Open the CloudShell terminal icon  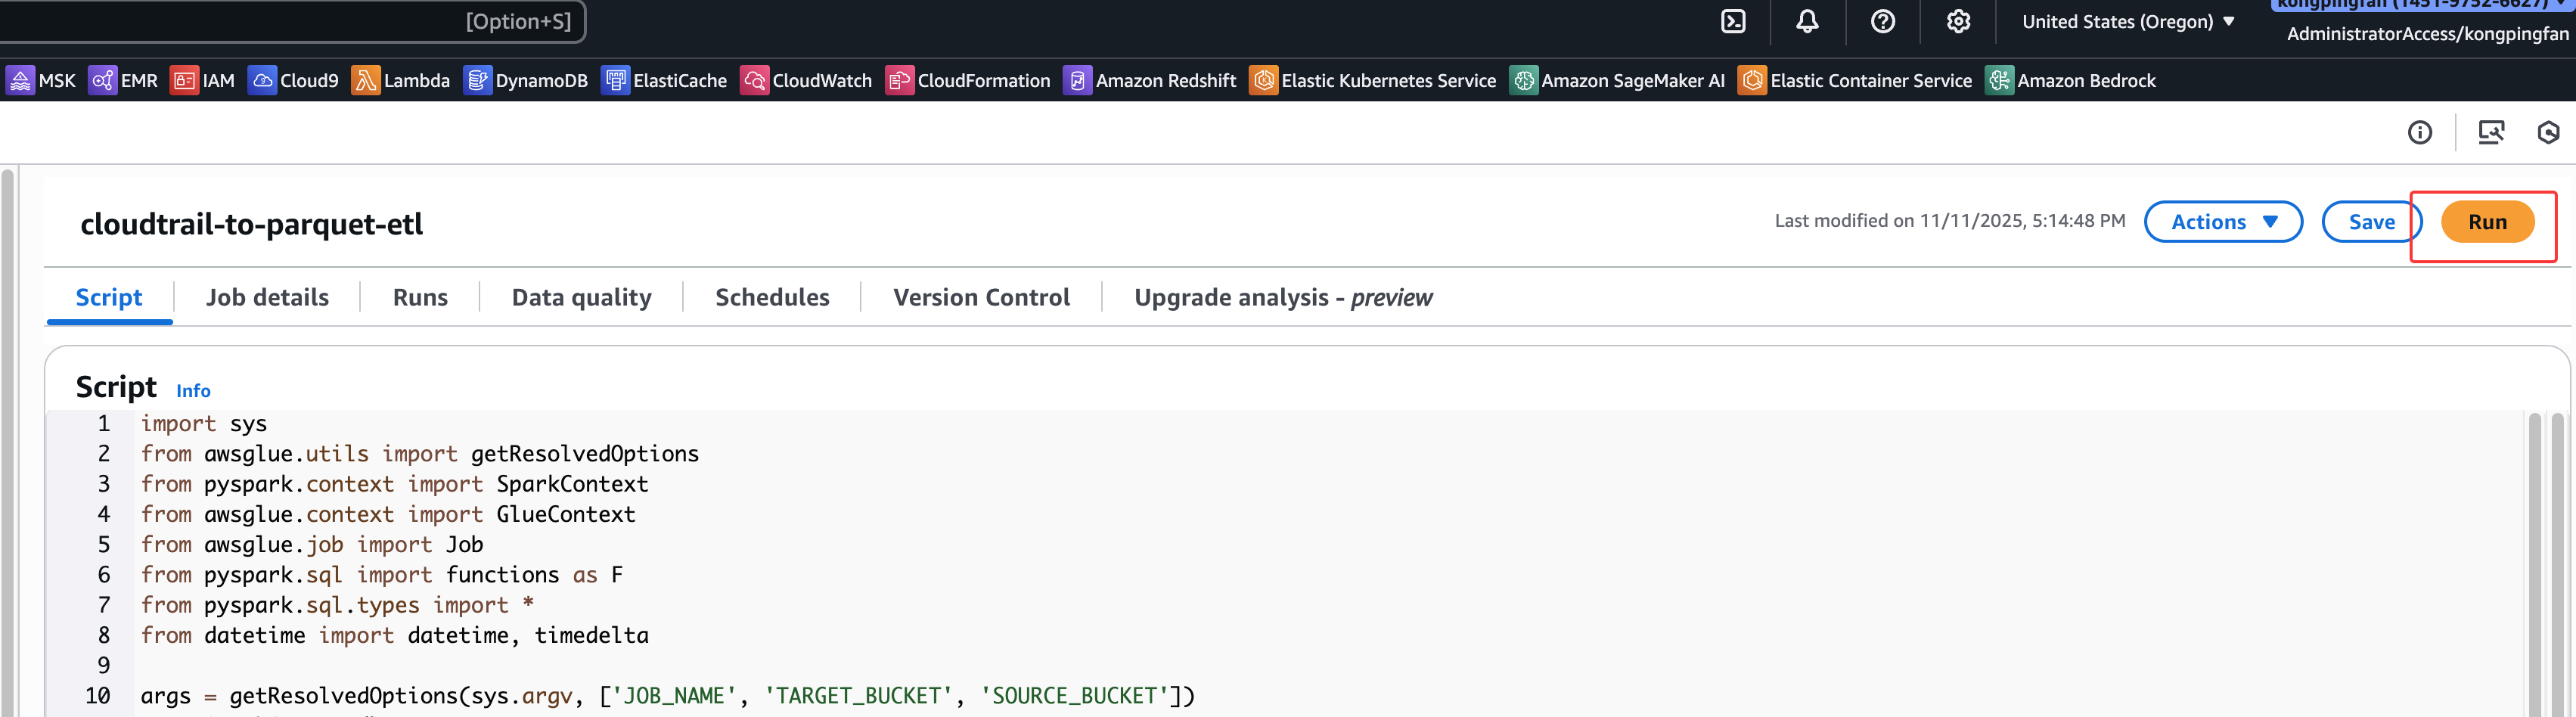click(1733, 22)
